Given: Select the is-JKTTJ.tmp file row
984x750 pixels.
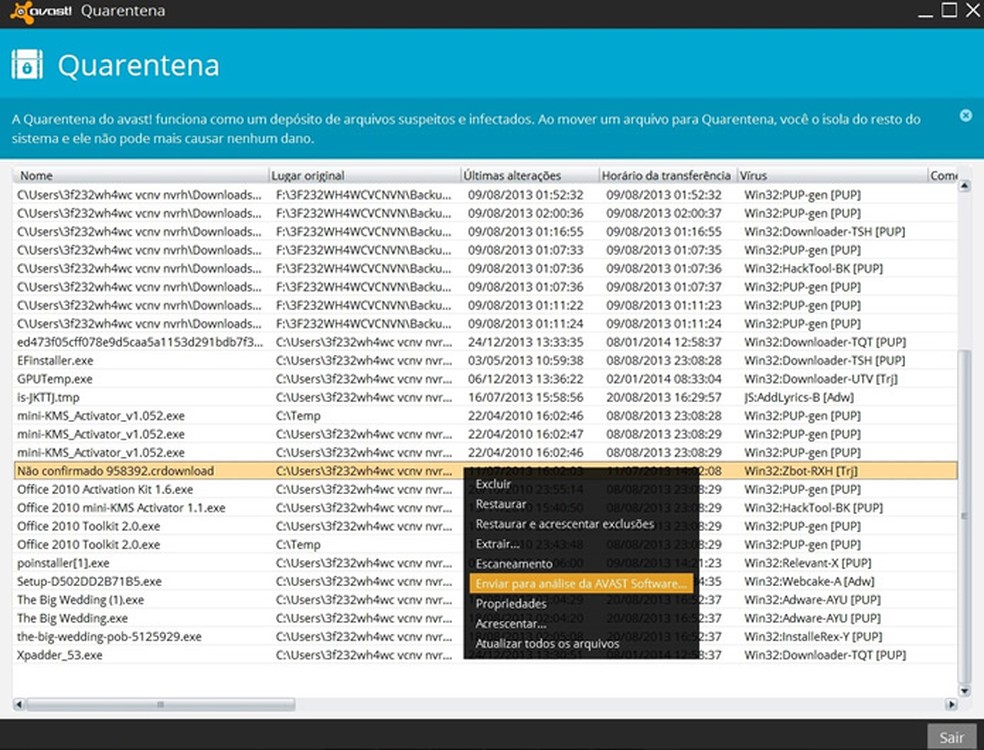Looking at the screenshot, I should (x=485, y=397).
